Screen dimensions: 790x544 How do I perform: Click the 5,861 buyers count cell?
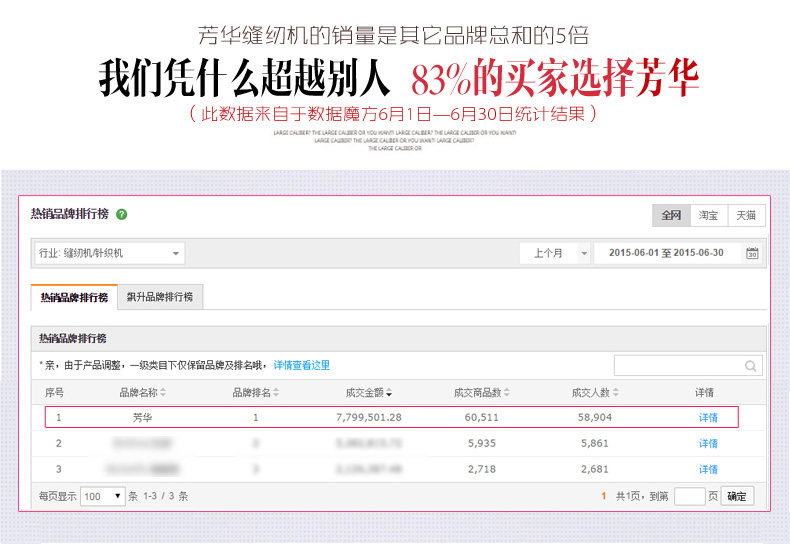click(595, 443)
